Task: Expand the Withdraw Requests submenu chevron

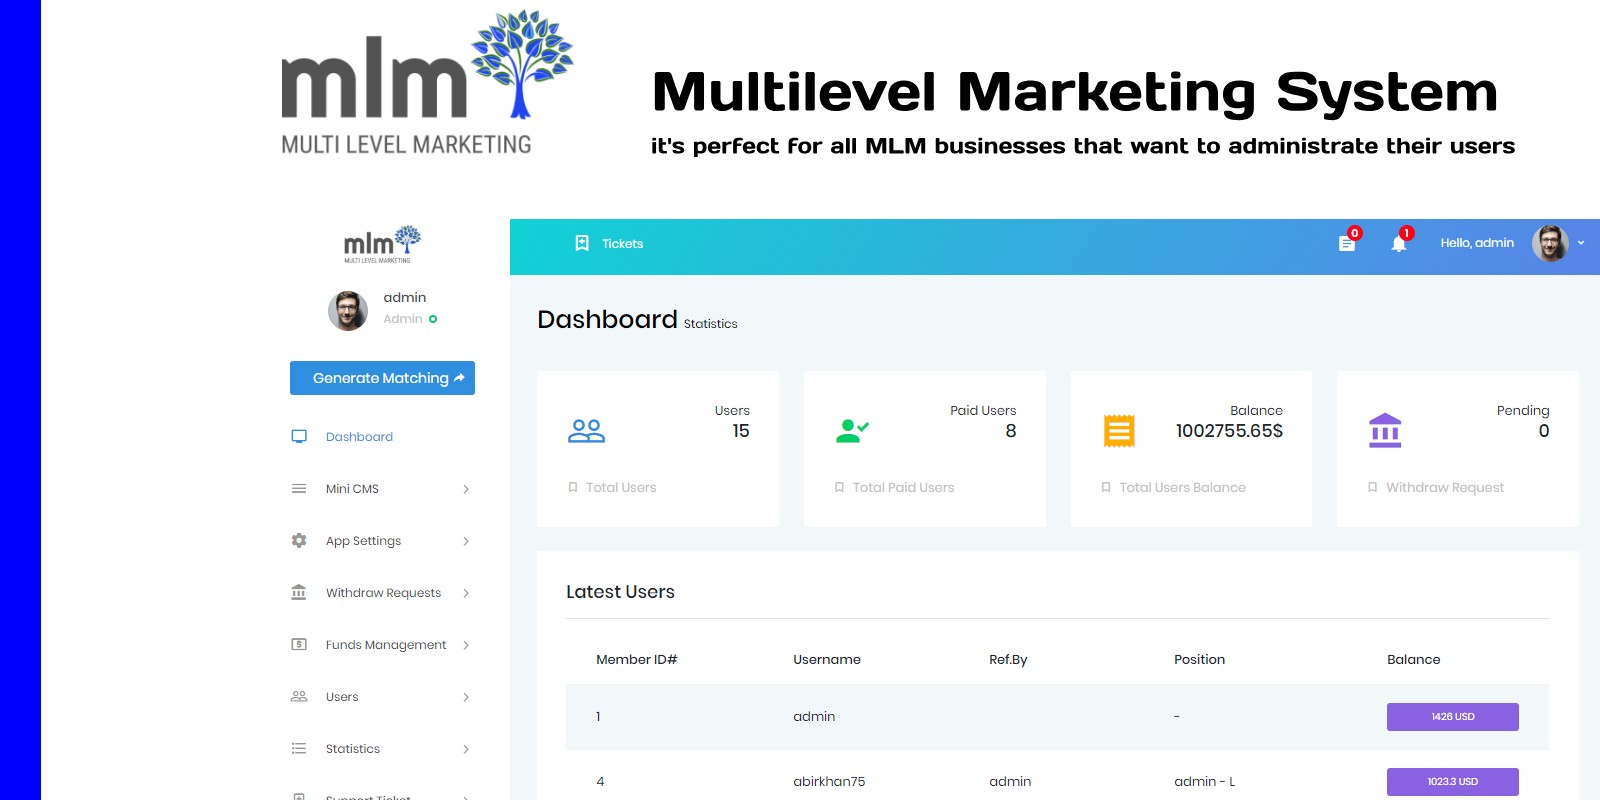Action: [x=466, y=593]
